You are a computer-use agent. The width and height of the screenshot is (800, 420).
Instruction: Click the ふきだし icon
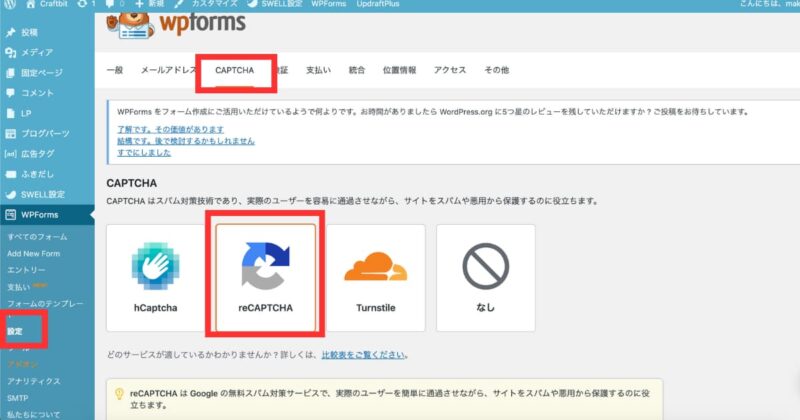(10, 174)
